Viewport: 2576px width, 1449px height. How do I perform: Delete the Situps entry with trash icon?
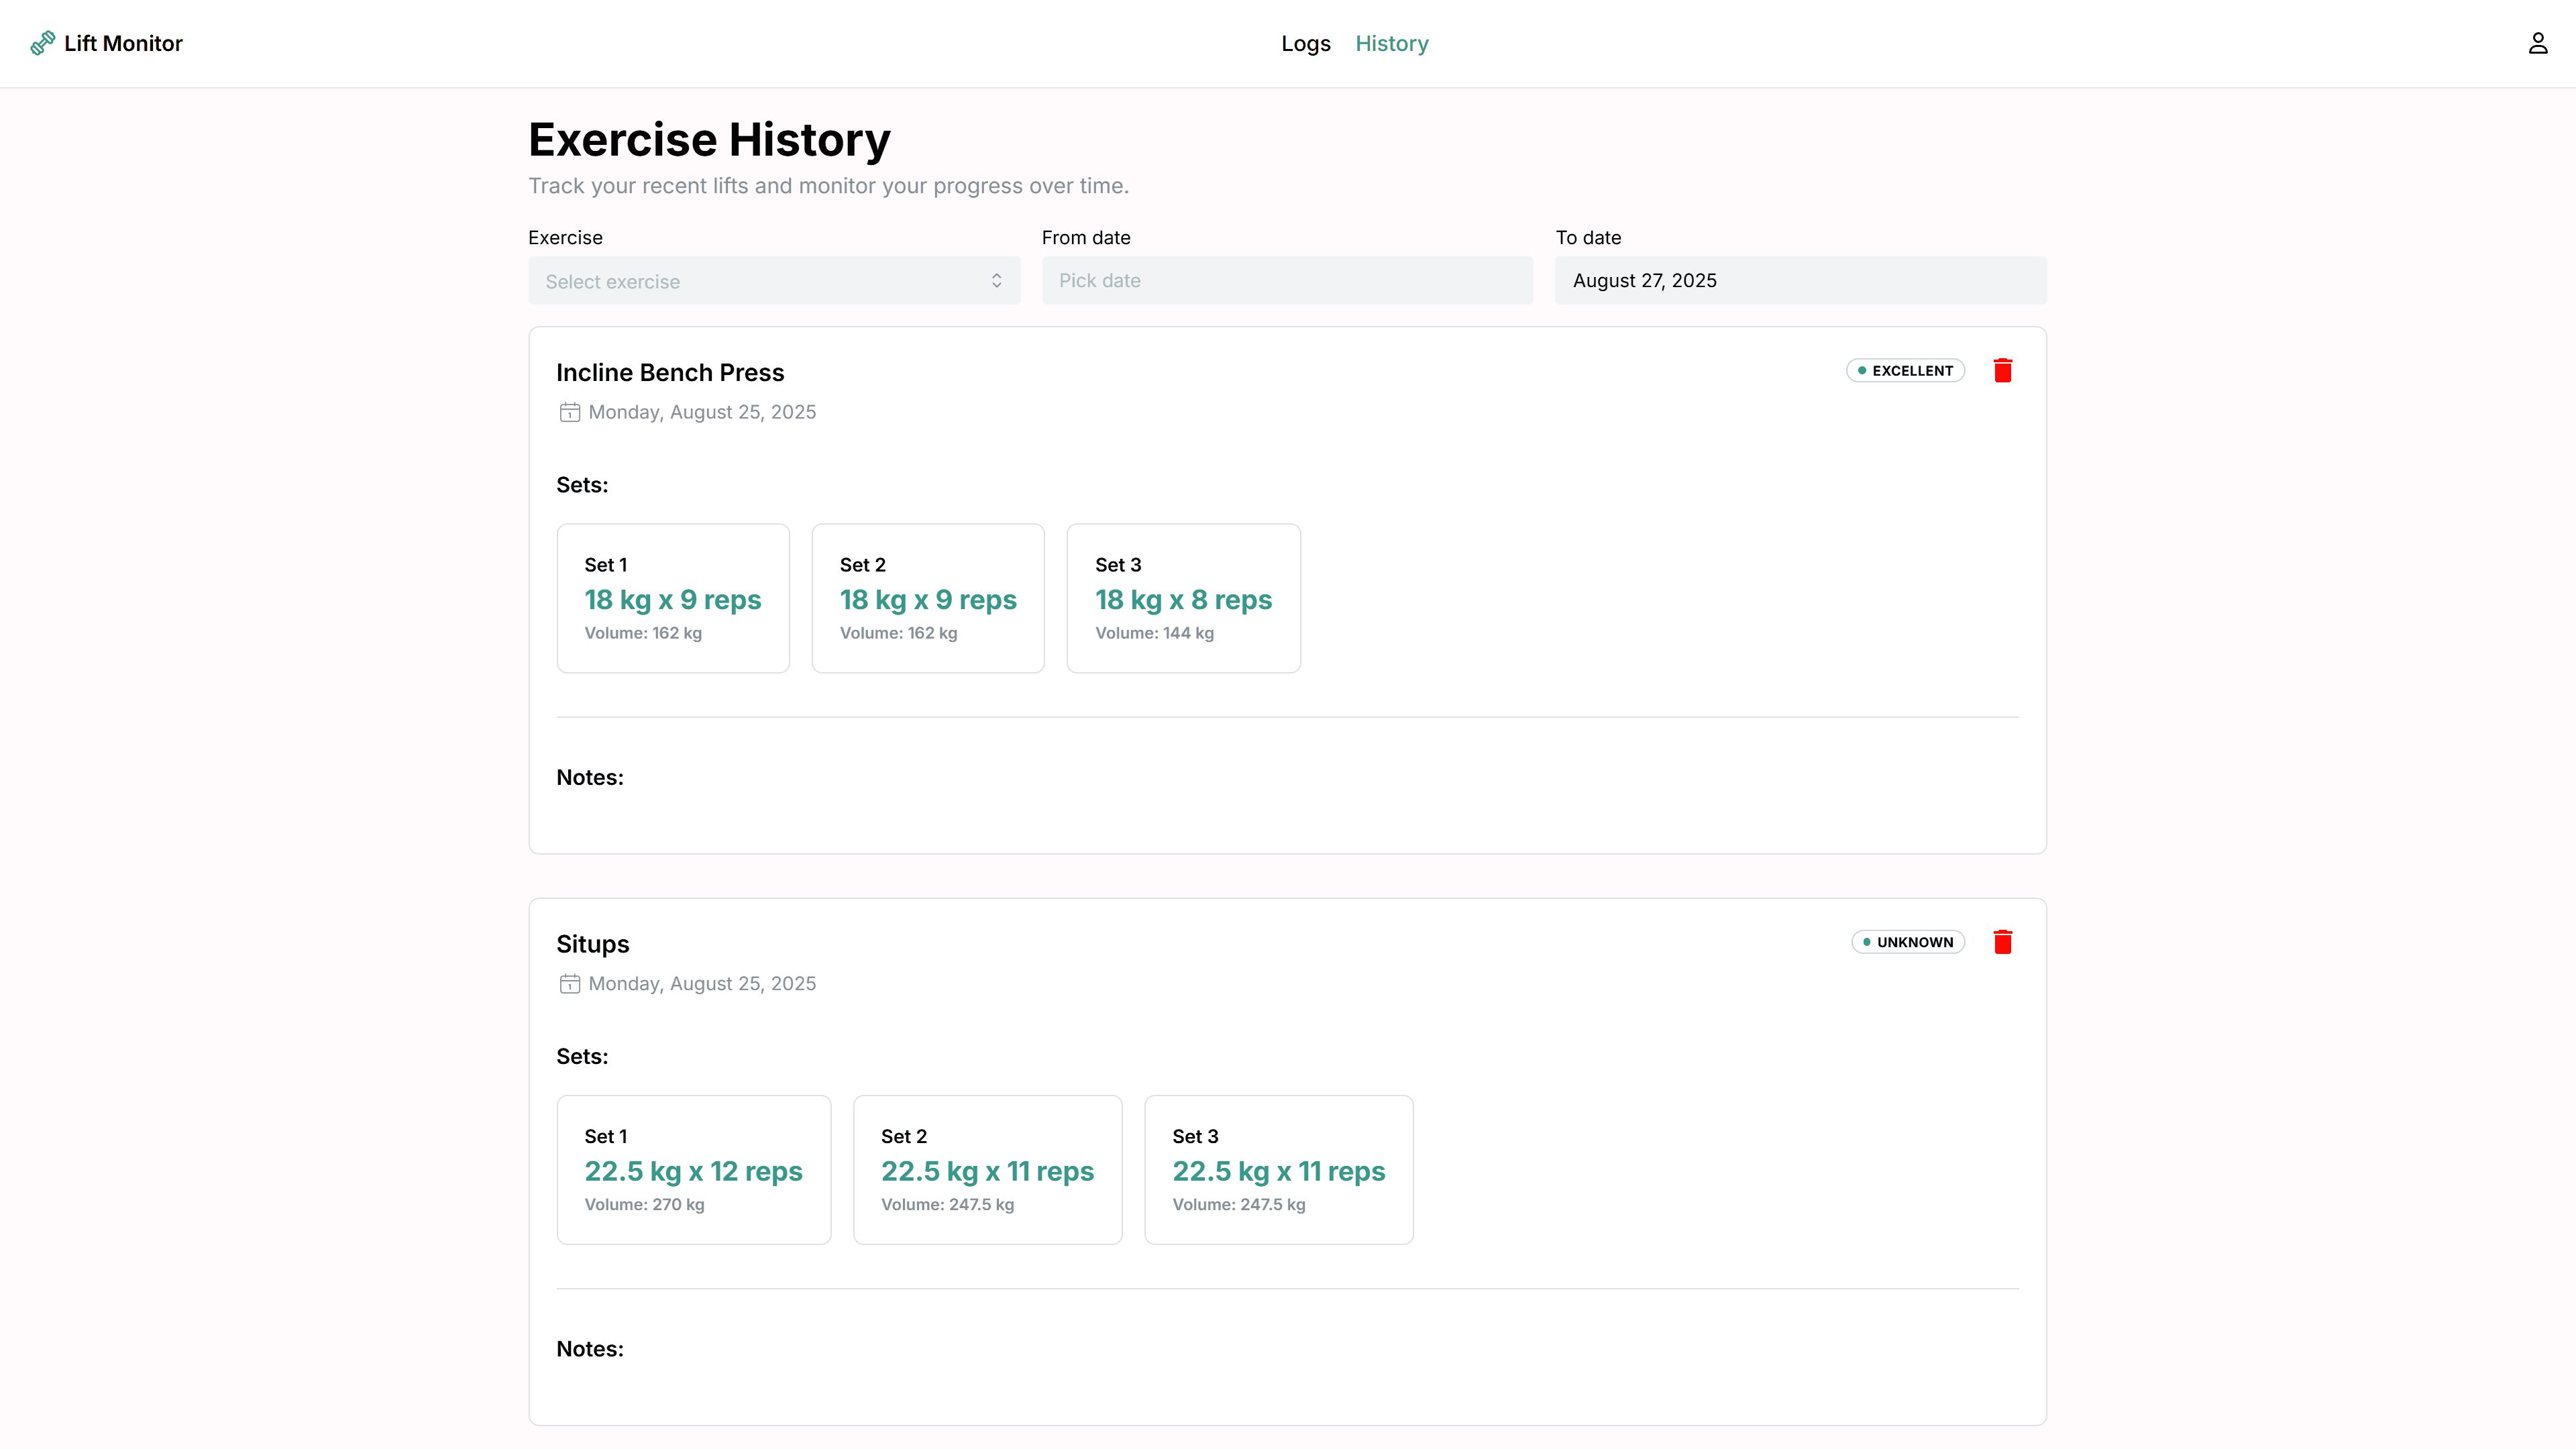click(2002, 942)
